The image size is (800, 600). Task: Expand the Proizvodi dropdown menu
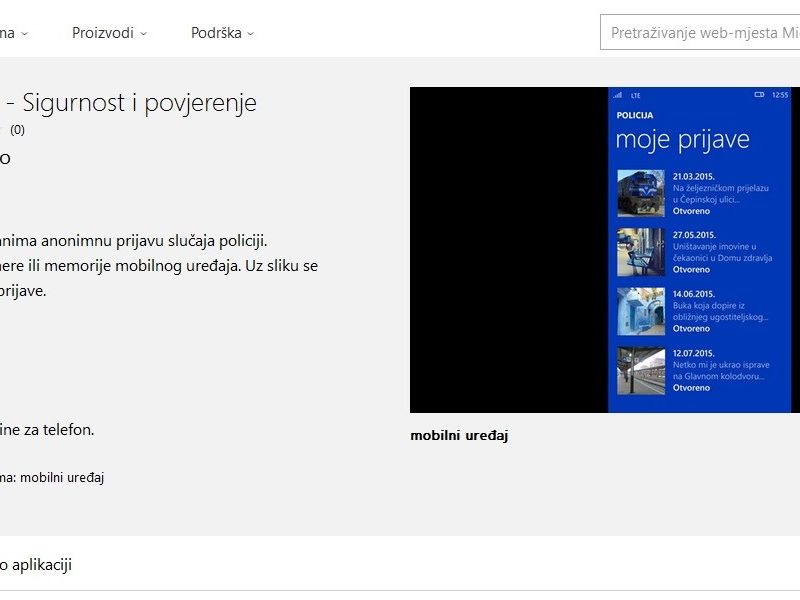pyautogui.click(x=109, y=33)
